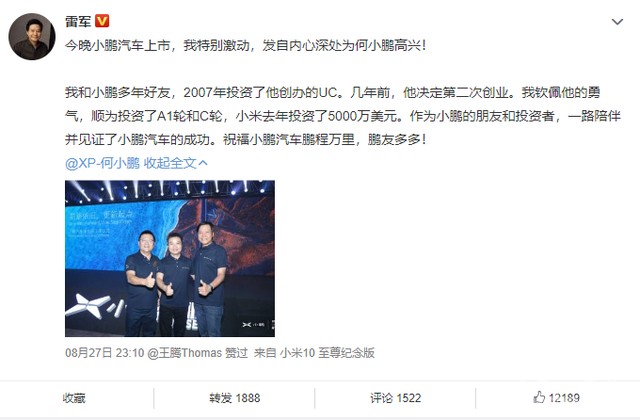The width and height of the screenshot is (640, 420).
Task: Open the 评论 1522 comments
Action: 395,398
